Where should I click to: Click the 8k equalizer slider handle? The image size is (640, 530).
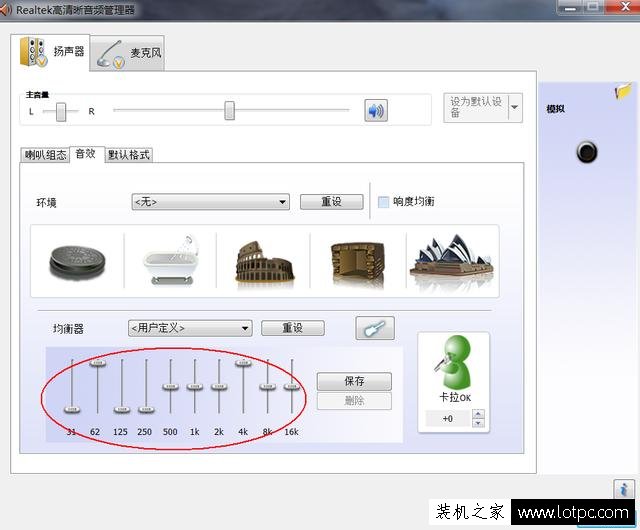click(x=267, y=386)
